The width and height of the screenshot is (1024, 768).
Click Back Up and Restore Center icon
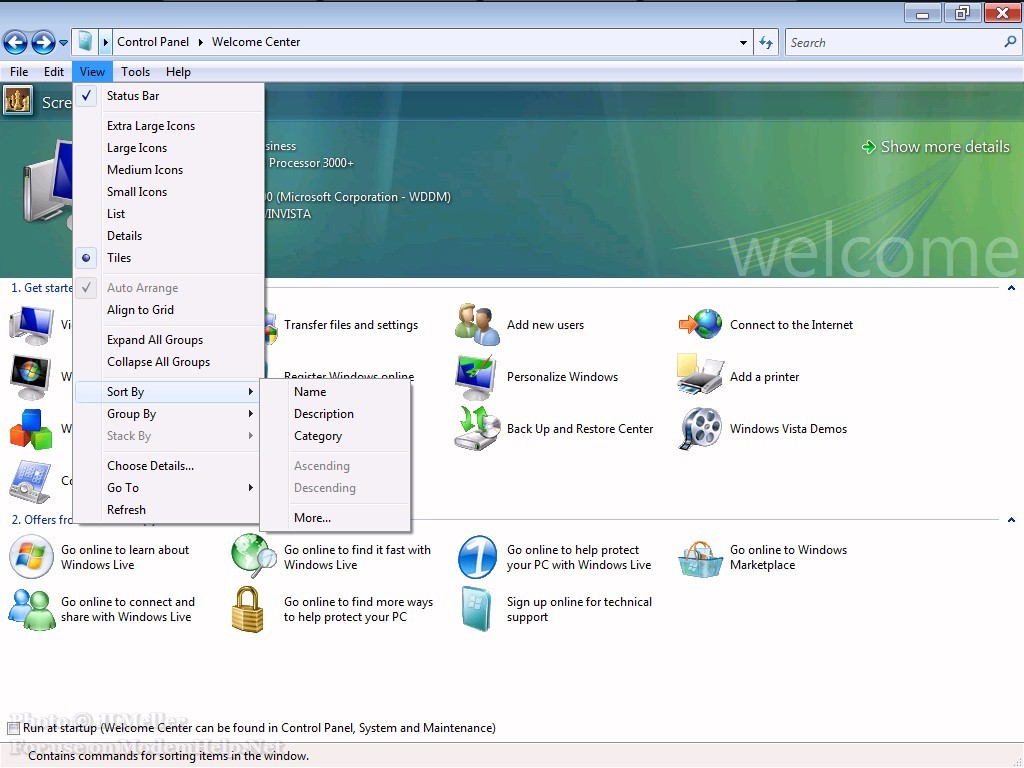click(477, 428)
